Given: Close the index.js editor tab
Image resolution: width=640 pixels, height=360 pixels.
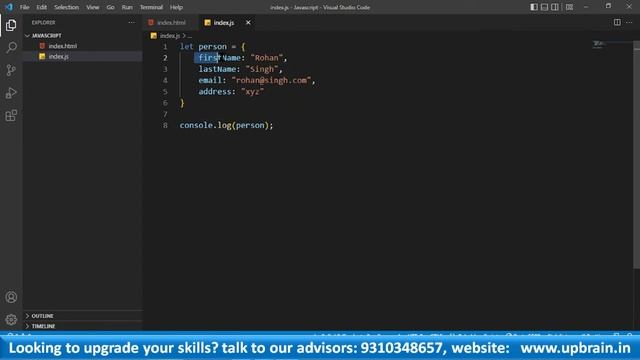Looking at the screenshot, I should 248,22.
